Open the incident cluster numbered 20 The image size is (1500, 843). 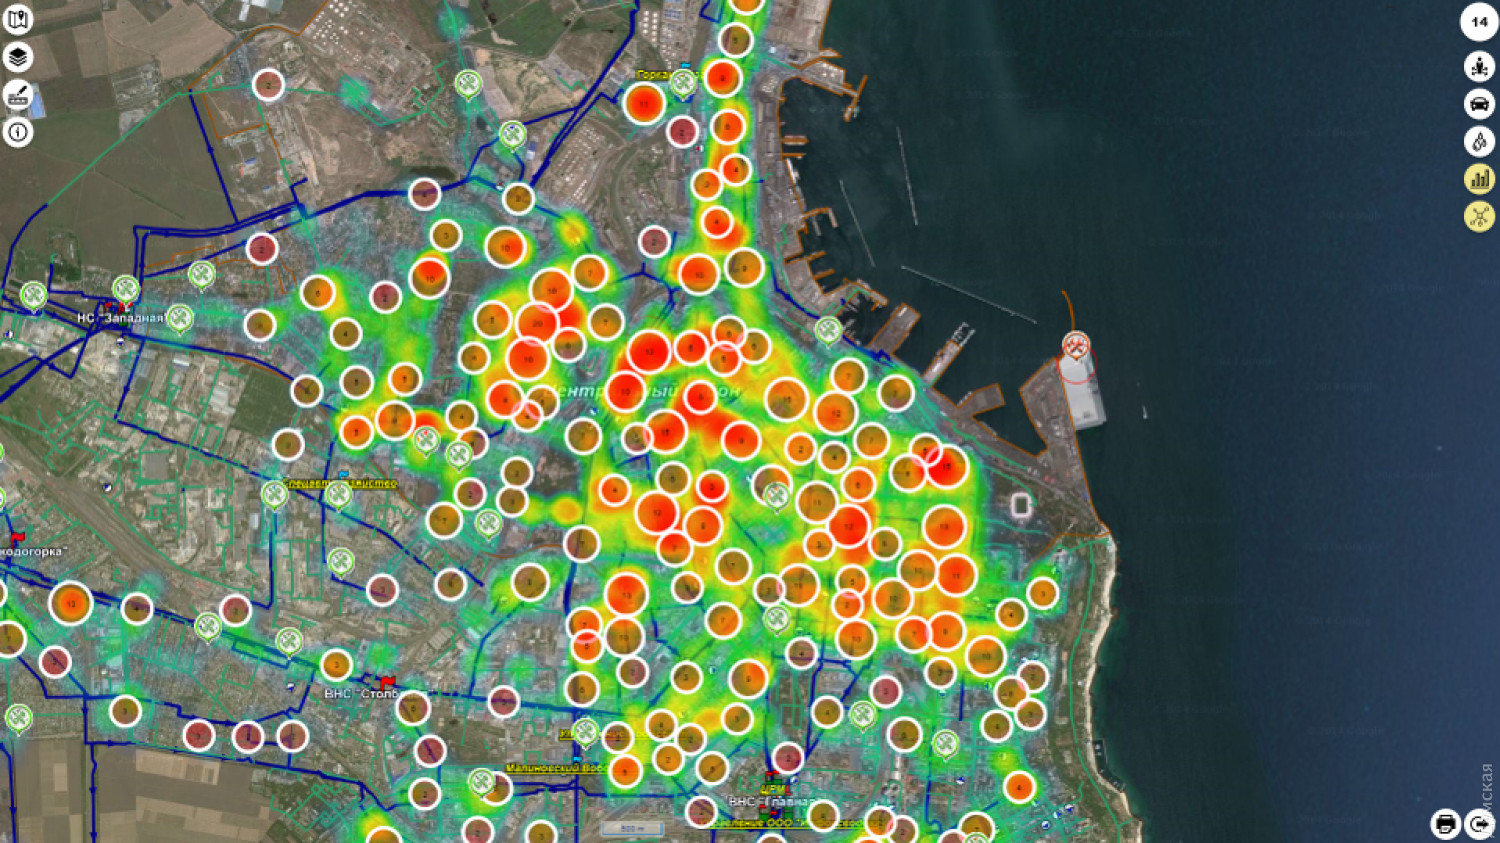pyautogui.click(x=537, y=323)
